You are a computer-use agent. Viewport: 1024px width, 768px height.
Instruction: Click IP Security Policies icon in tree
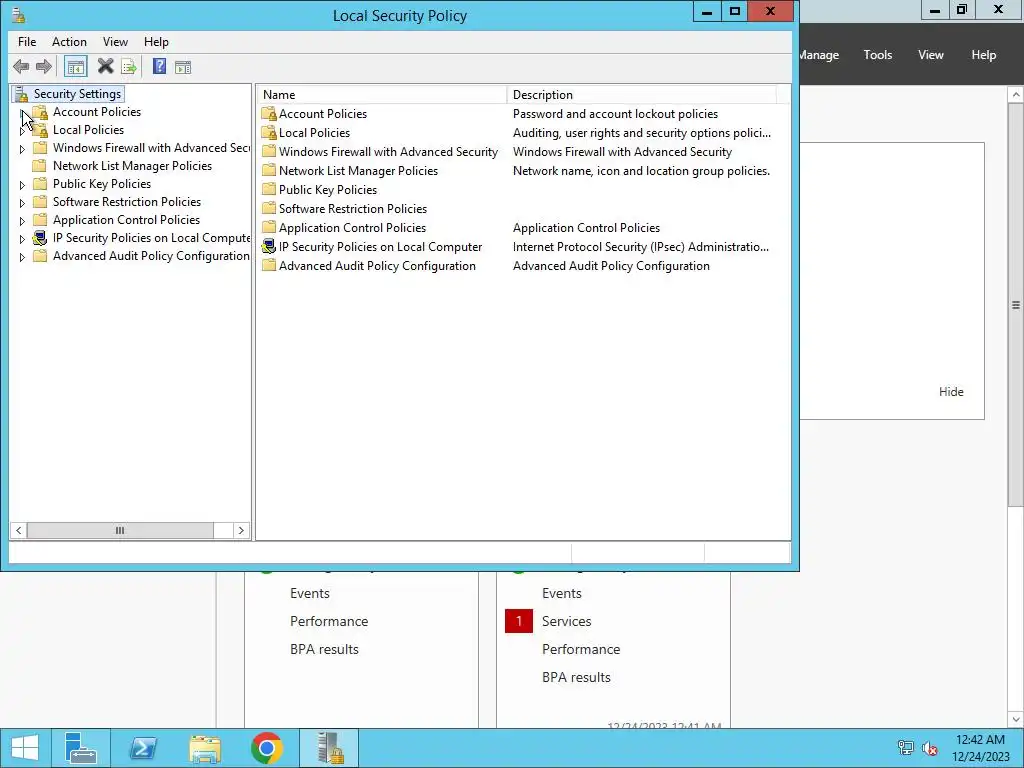click(x=40, y=238)
